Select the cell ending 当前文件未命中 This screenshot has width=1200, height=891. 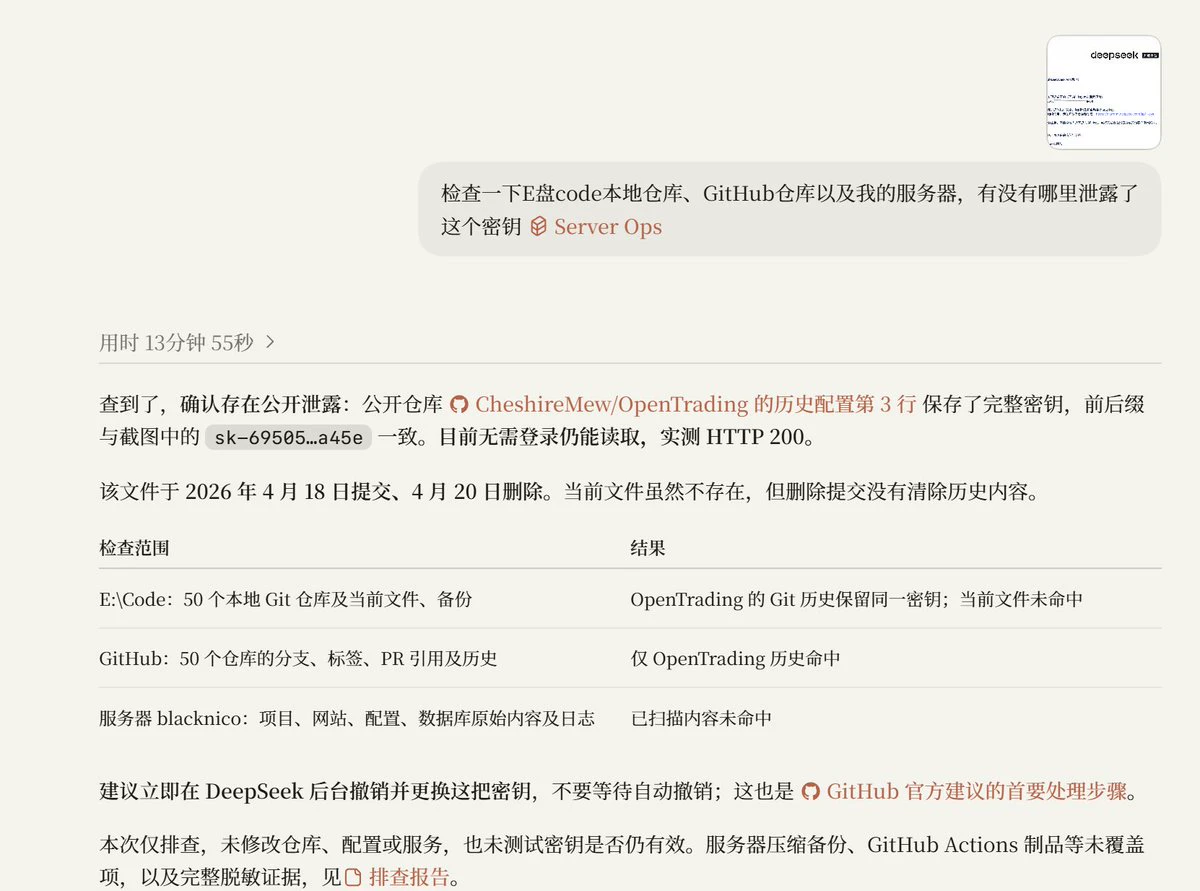(x=856, y=599)
